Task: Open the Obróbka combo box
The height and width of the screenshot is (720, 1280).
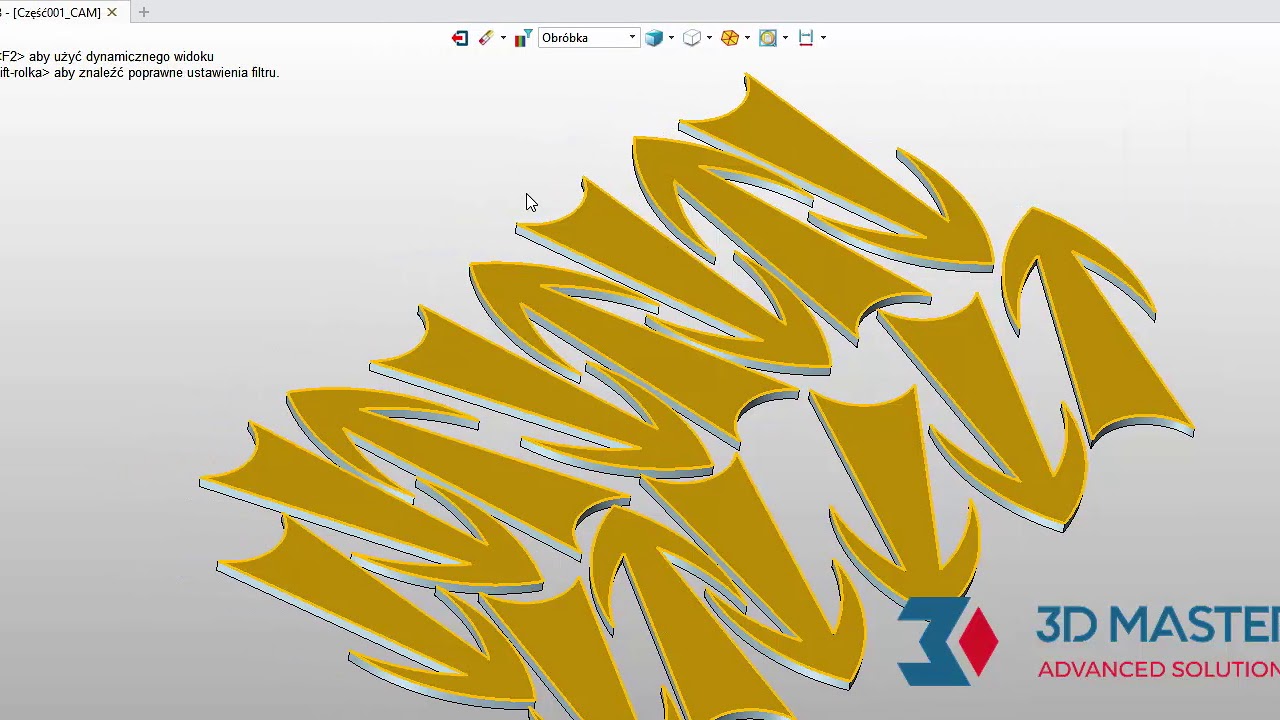Action: coord(588,38)
